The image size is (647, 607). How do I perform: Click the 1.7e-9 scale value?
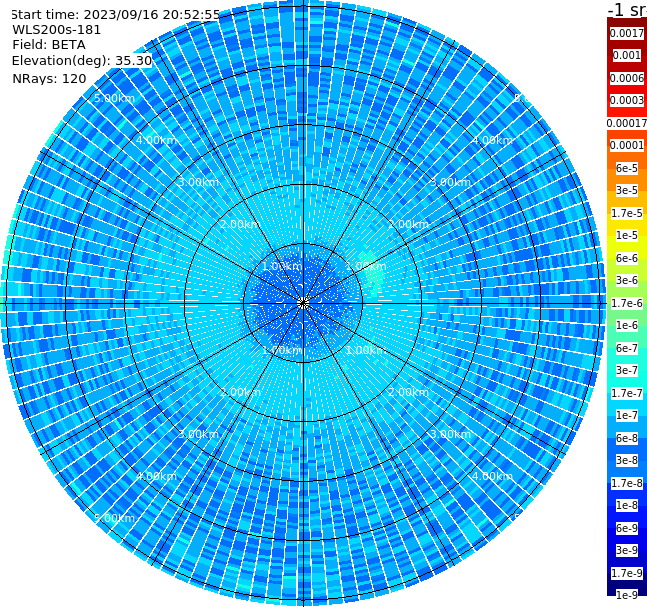[627, 573]
